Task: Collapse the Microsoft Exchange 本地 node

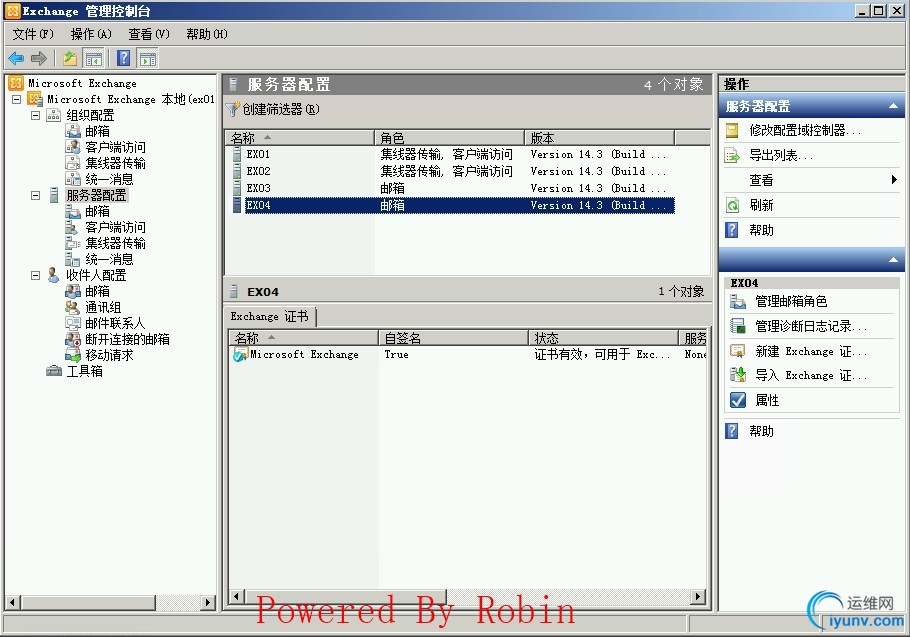Action: click(17, 99)
